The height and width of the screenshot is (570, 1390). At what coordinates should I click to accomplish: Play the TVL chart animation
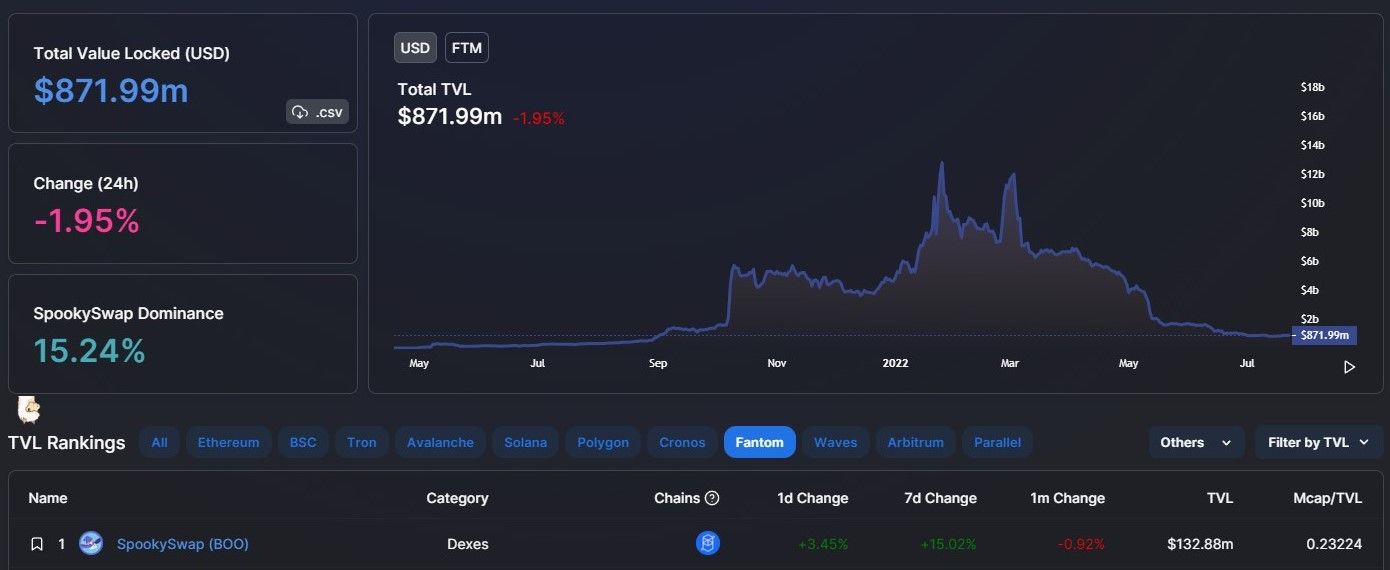(1349, 367)
